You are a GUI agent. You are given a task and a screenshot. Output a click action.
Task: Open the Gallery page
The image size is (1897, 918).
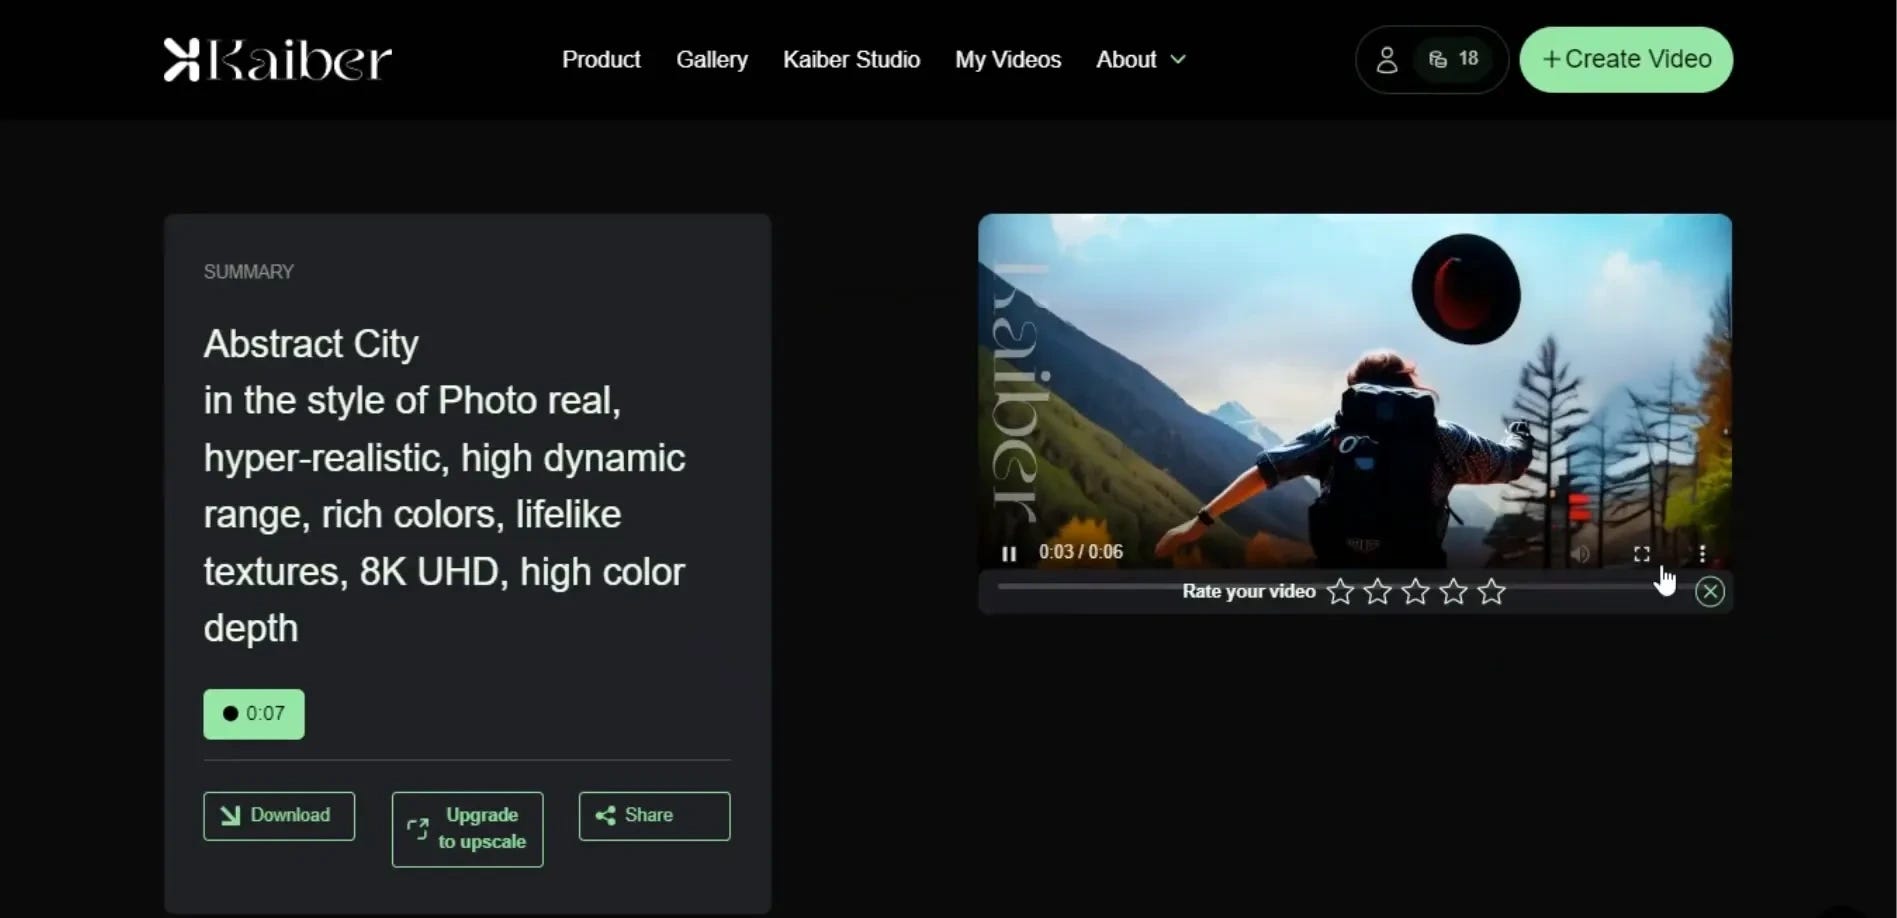(711, 59)
